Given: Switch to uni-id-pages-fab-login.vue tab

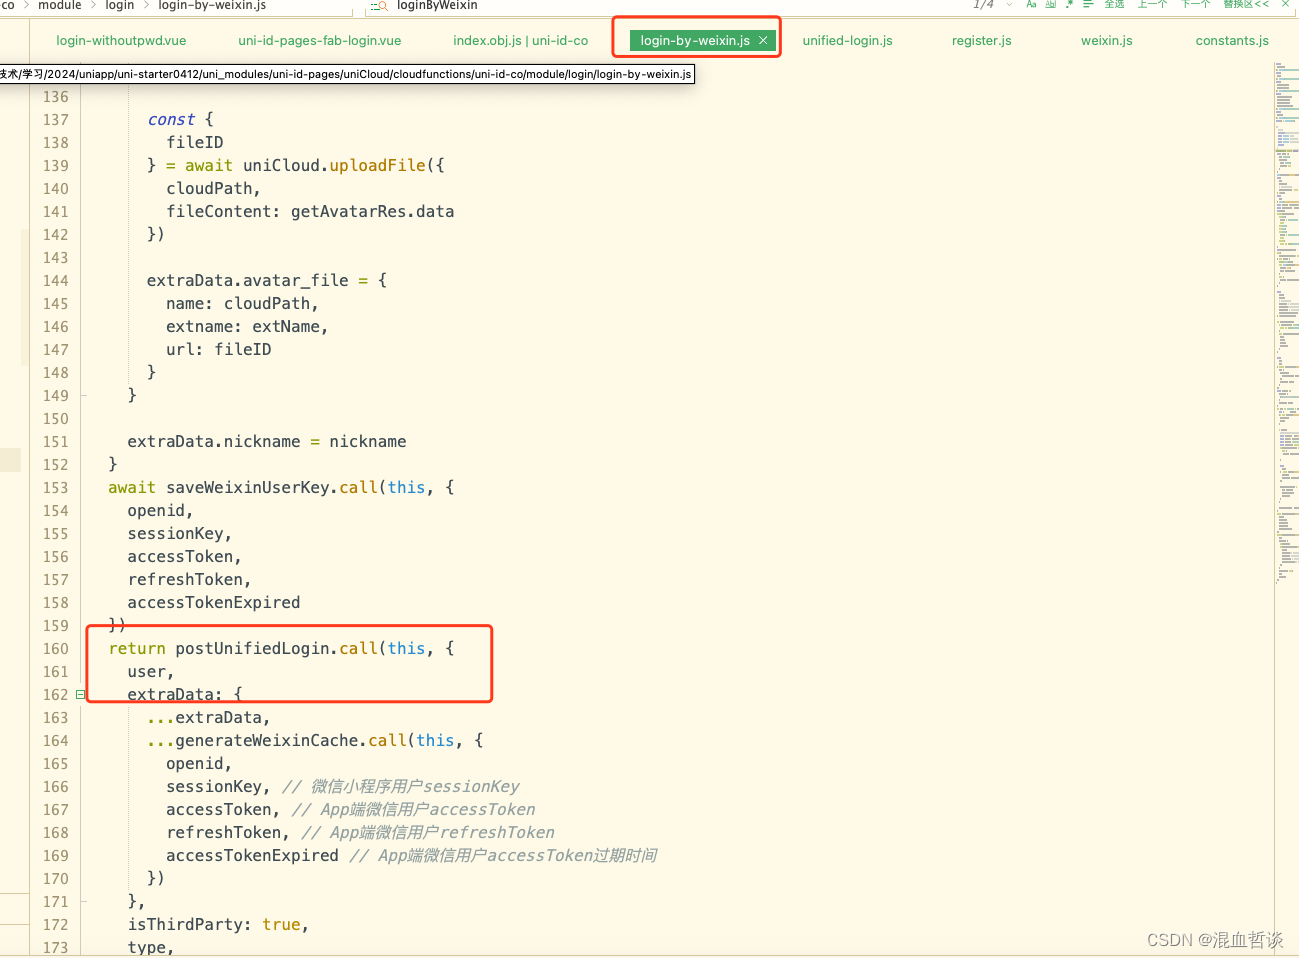Looking at the screenshot, I should coord(320,40).
